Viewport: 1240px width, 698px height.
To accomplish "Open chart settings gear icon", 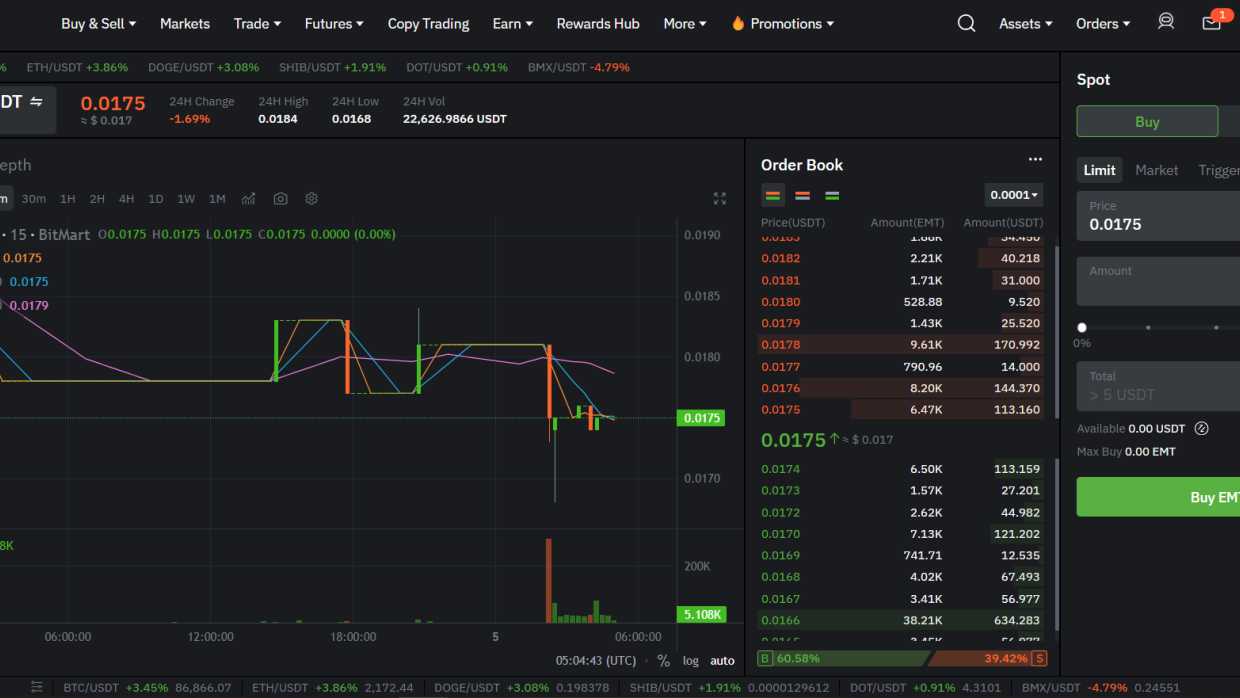I will pyautogui.click(x=311, y=199).
